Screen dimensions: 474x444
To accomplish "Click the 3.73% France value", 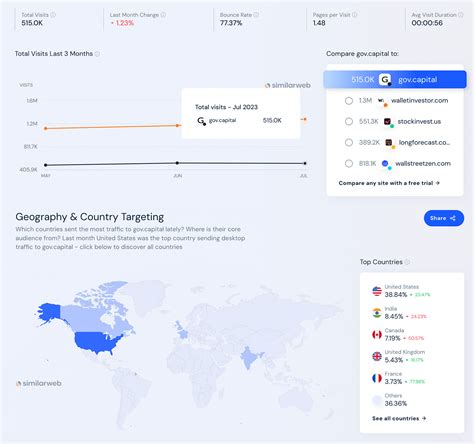I will [393, 382].
